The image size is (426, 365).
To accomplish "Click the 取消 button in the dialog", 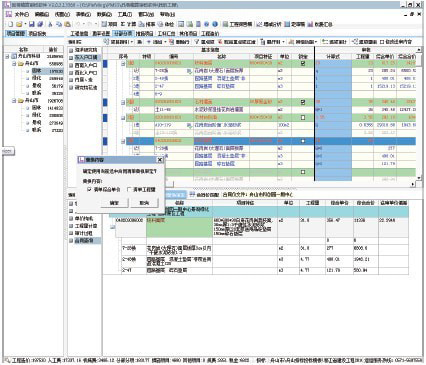I will pyautogui.click(x=144, y=202).
